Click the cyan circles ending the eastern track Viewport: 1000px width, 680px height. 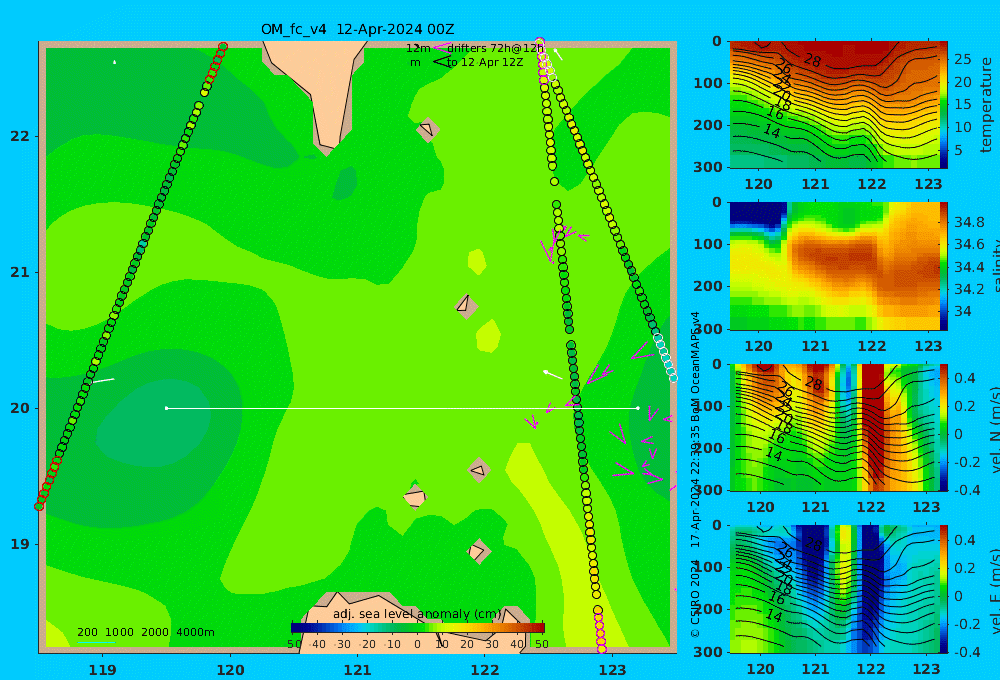tap(666, 357)
